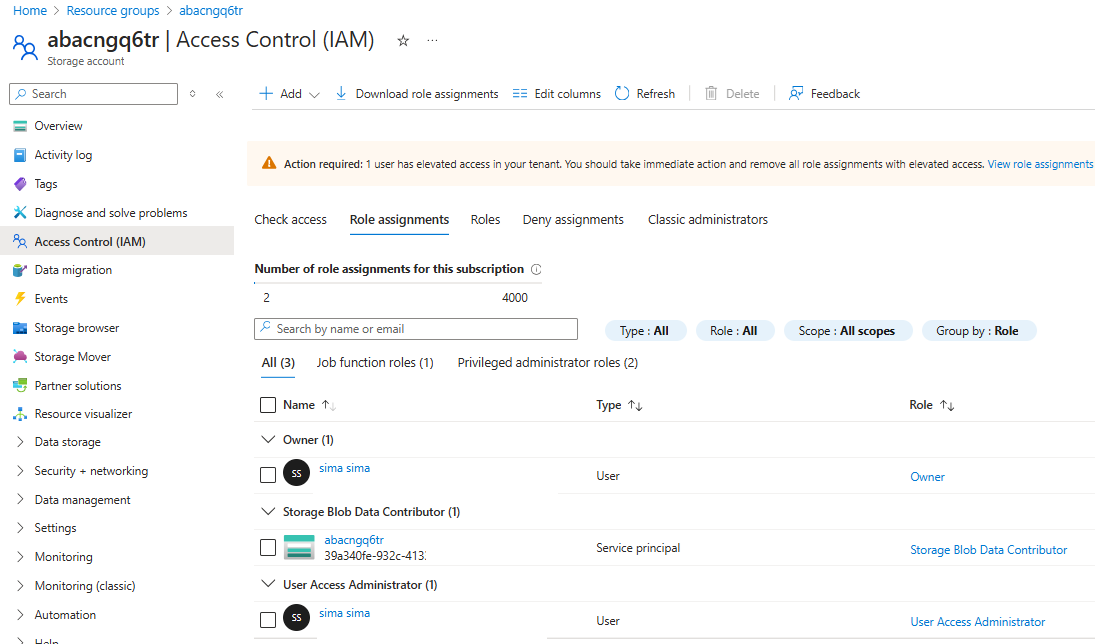Click the Partner solutions icon
This screenshot has height=644, width=1095.
pos(20,386)
